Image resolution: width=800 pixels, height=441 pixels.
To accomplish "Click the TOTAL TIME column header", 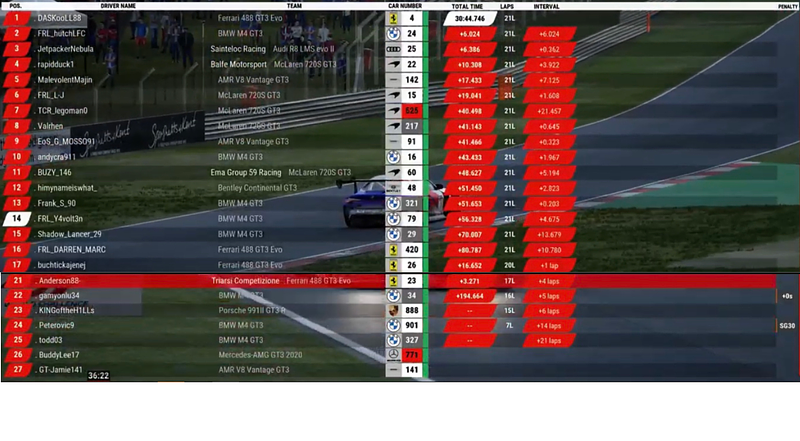I will coord(467,7).
